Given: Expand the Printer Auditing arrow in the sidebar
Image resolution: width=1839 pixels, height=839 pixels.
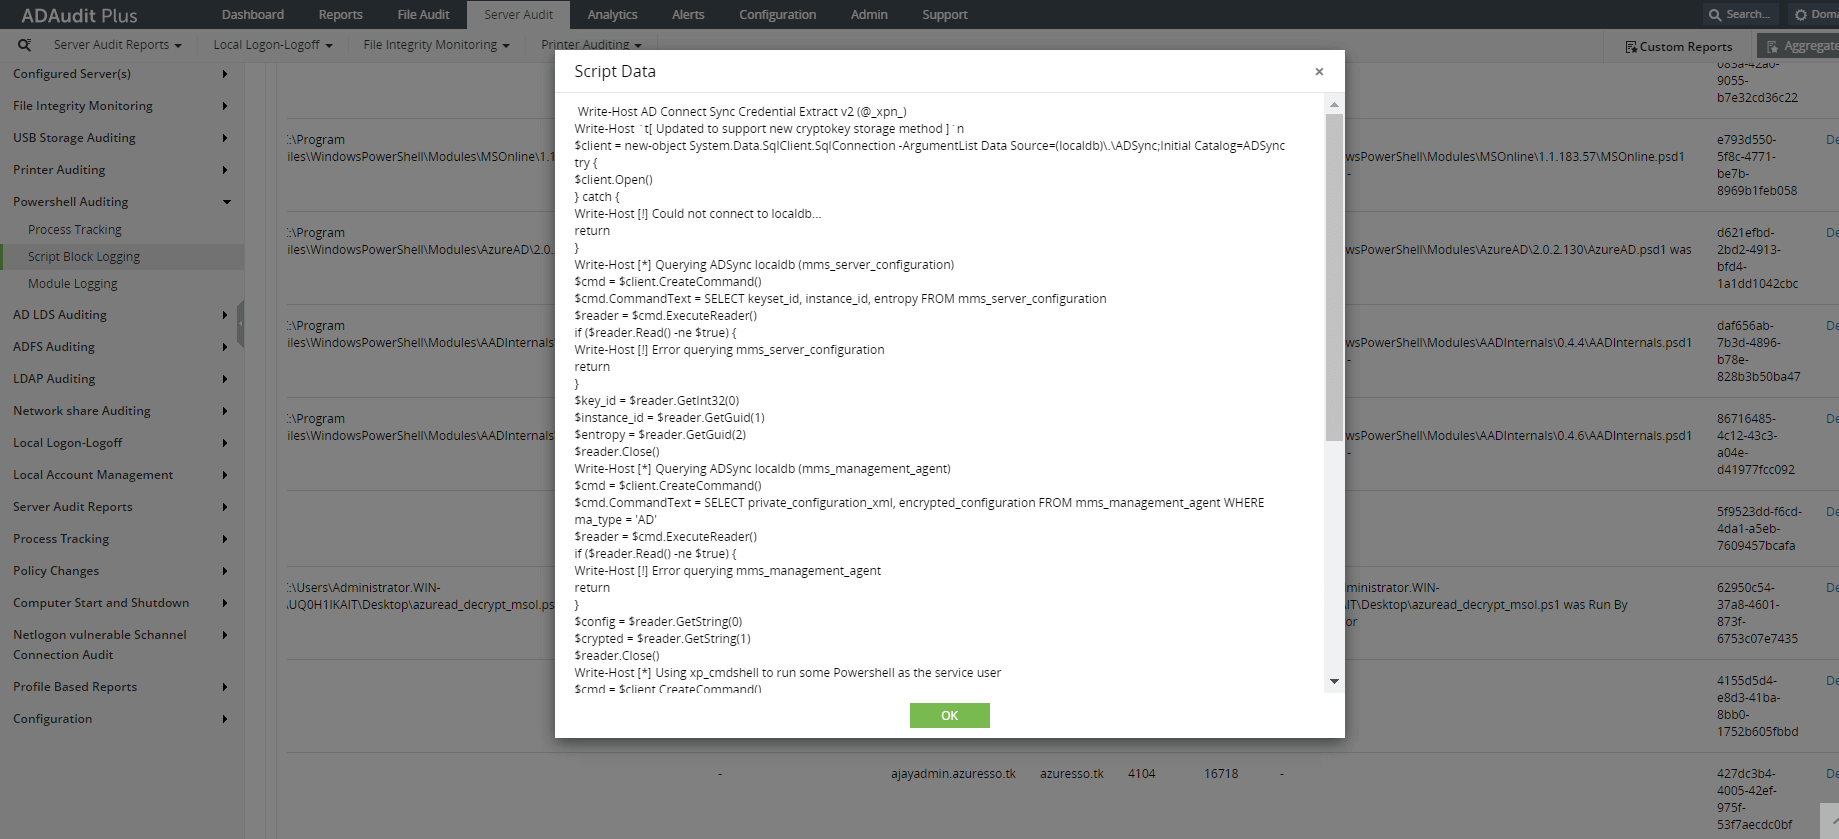Looking at the screenshot, I should tap(225, 170).
